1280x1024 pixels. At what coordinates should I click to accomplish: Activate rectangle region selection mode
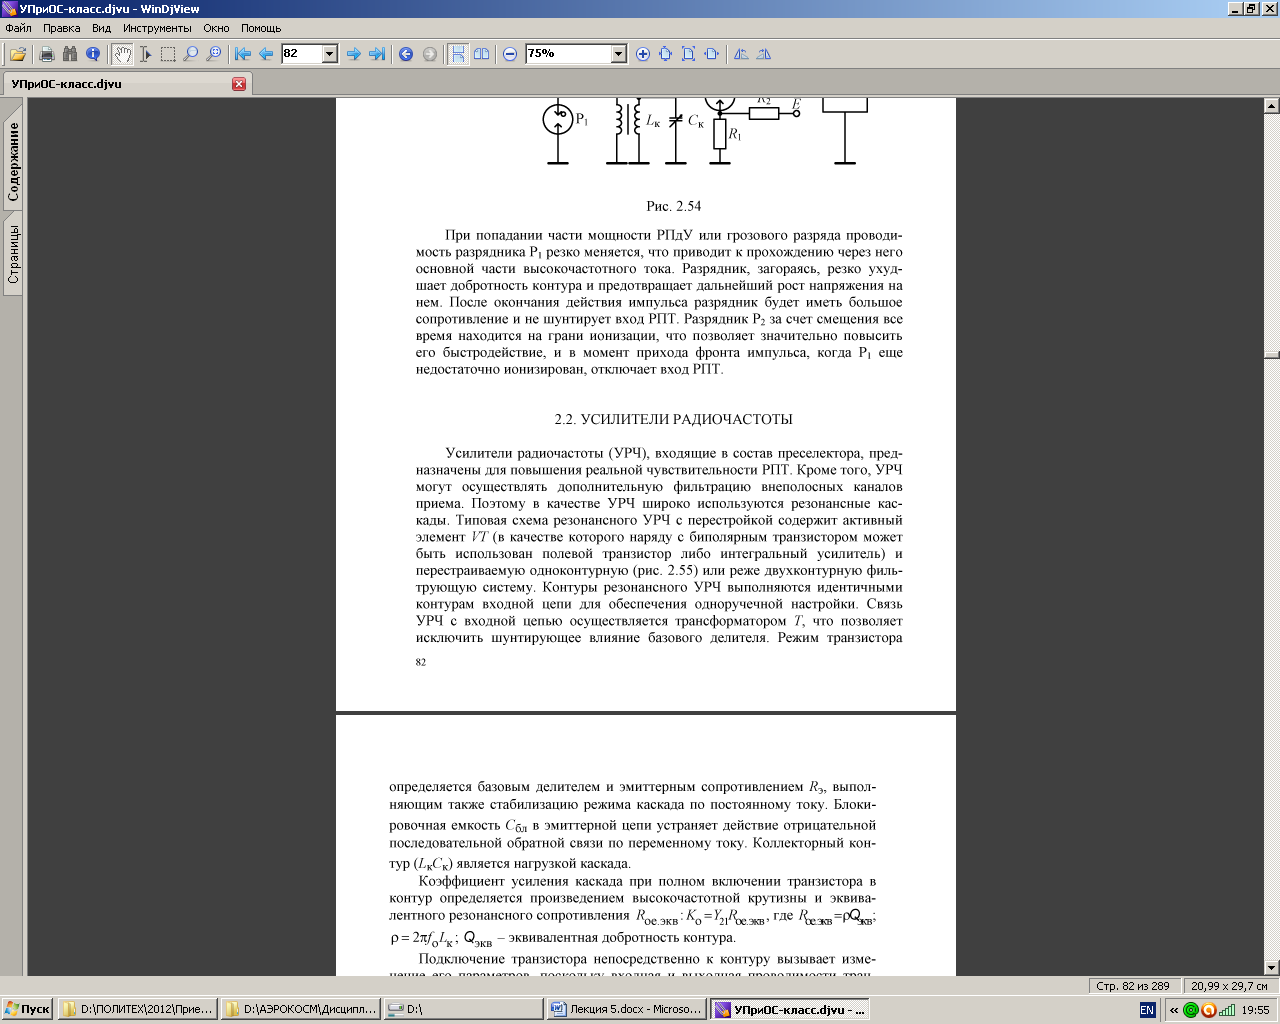[x=168, y=54]
